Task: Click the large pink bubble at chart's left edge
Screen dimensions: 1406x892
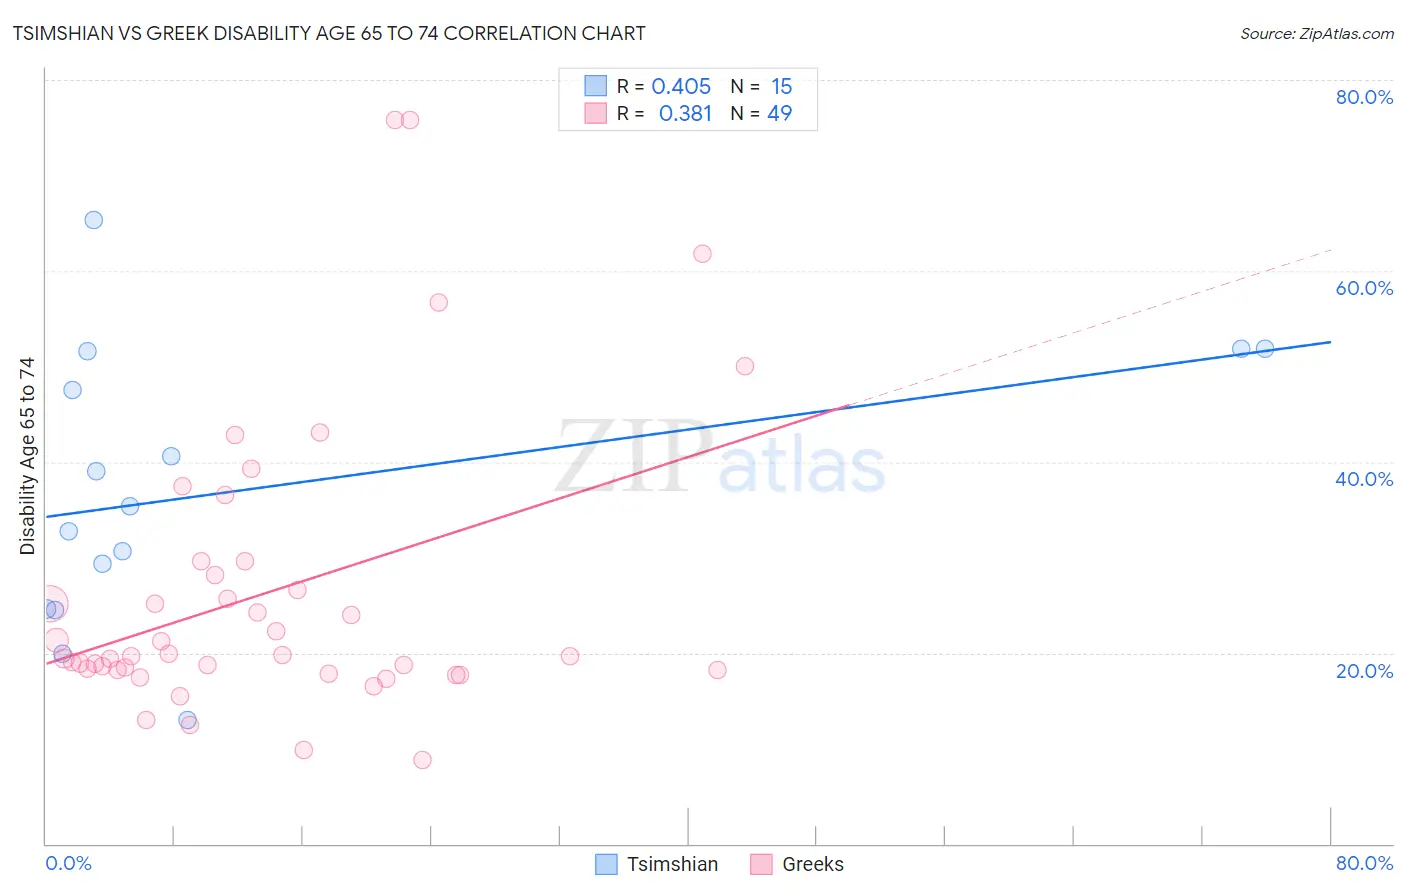Action: 48,604
